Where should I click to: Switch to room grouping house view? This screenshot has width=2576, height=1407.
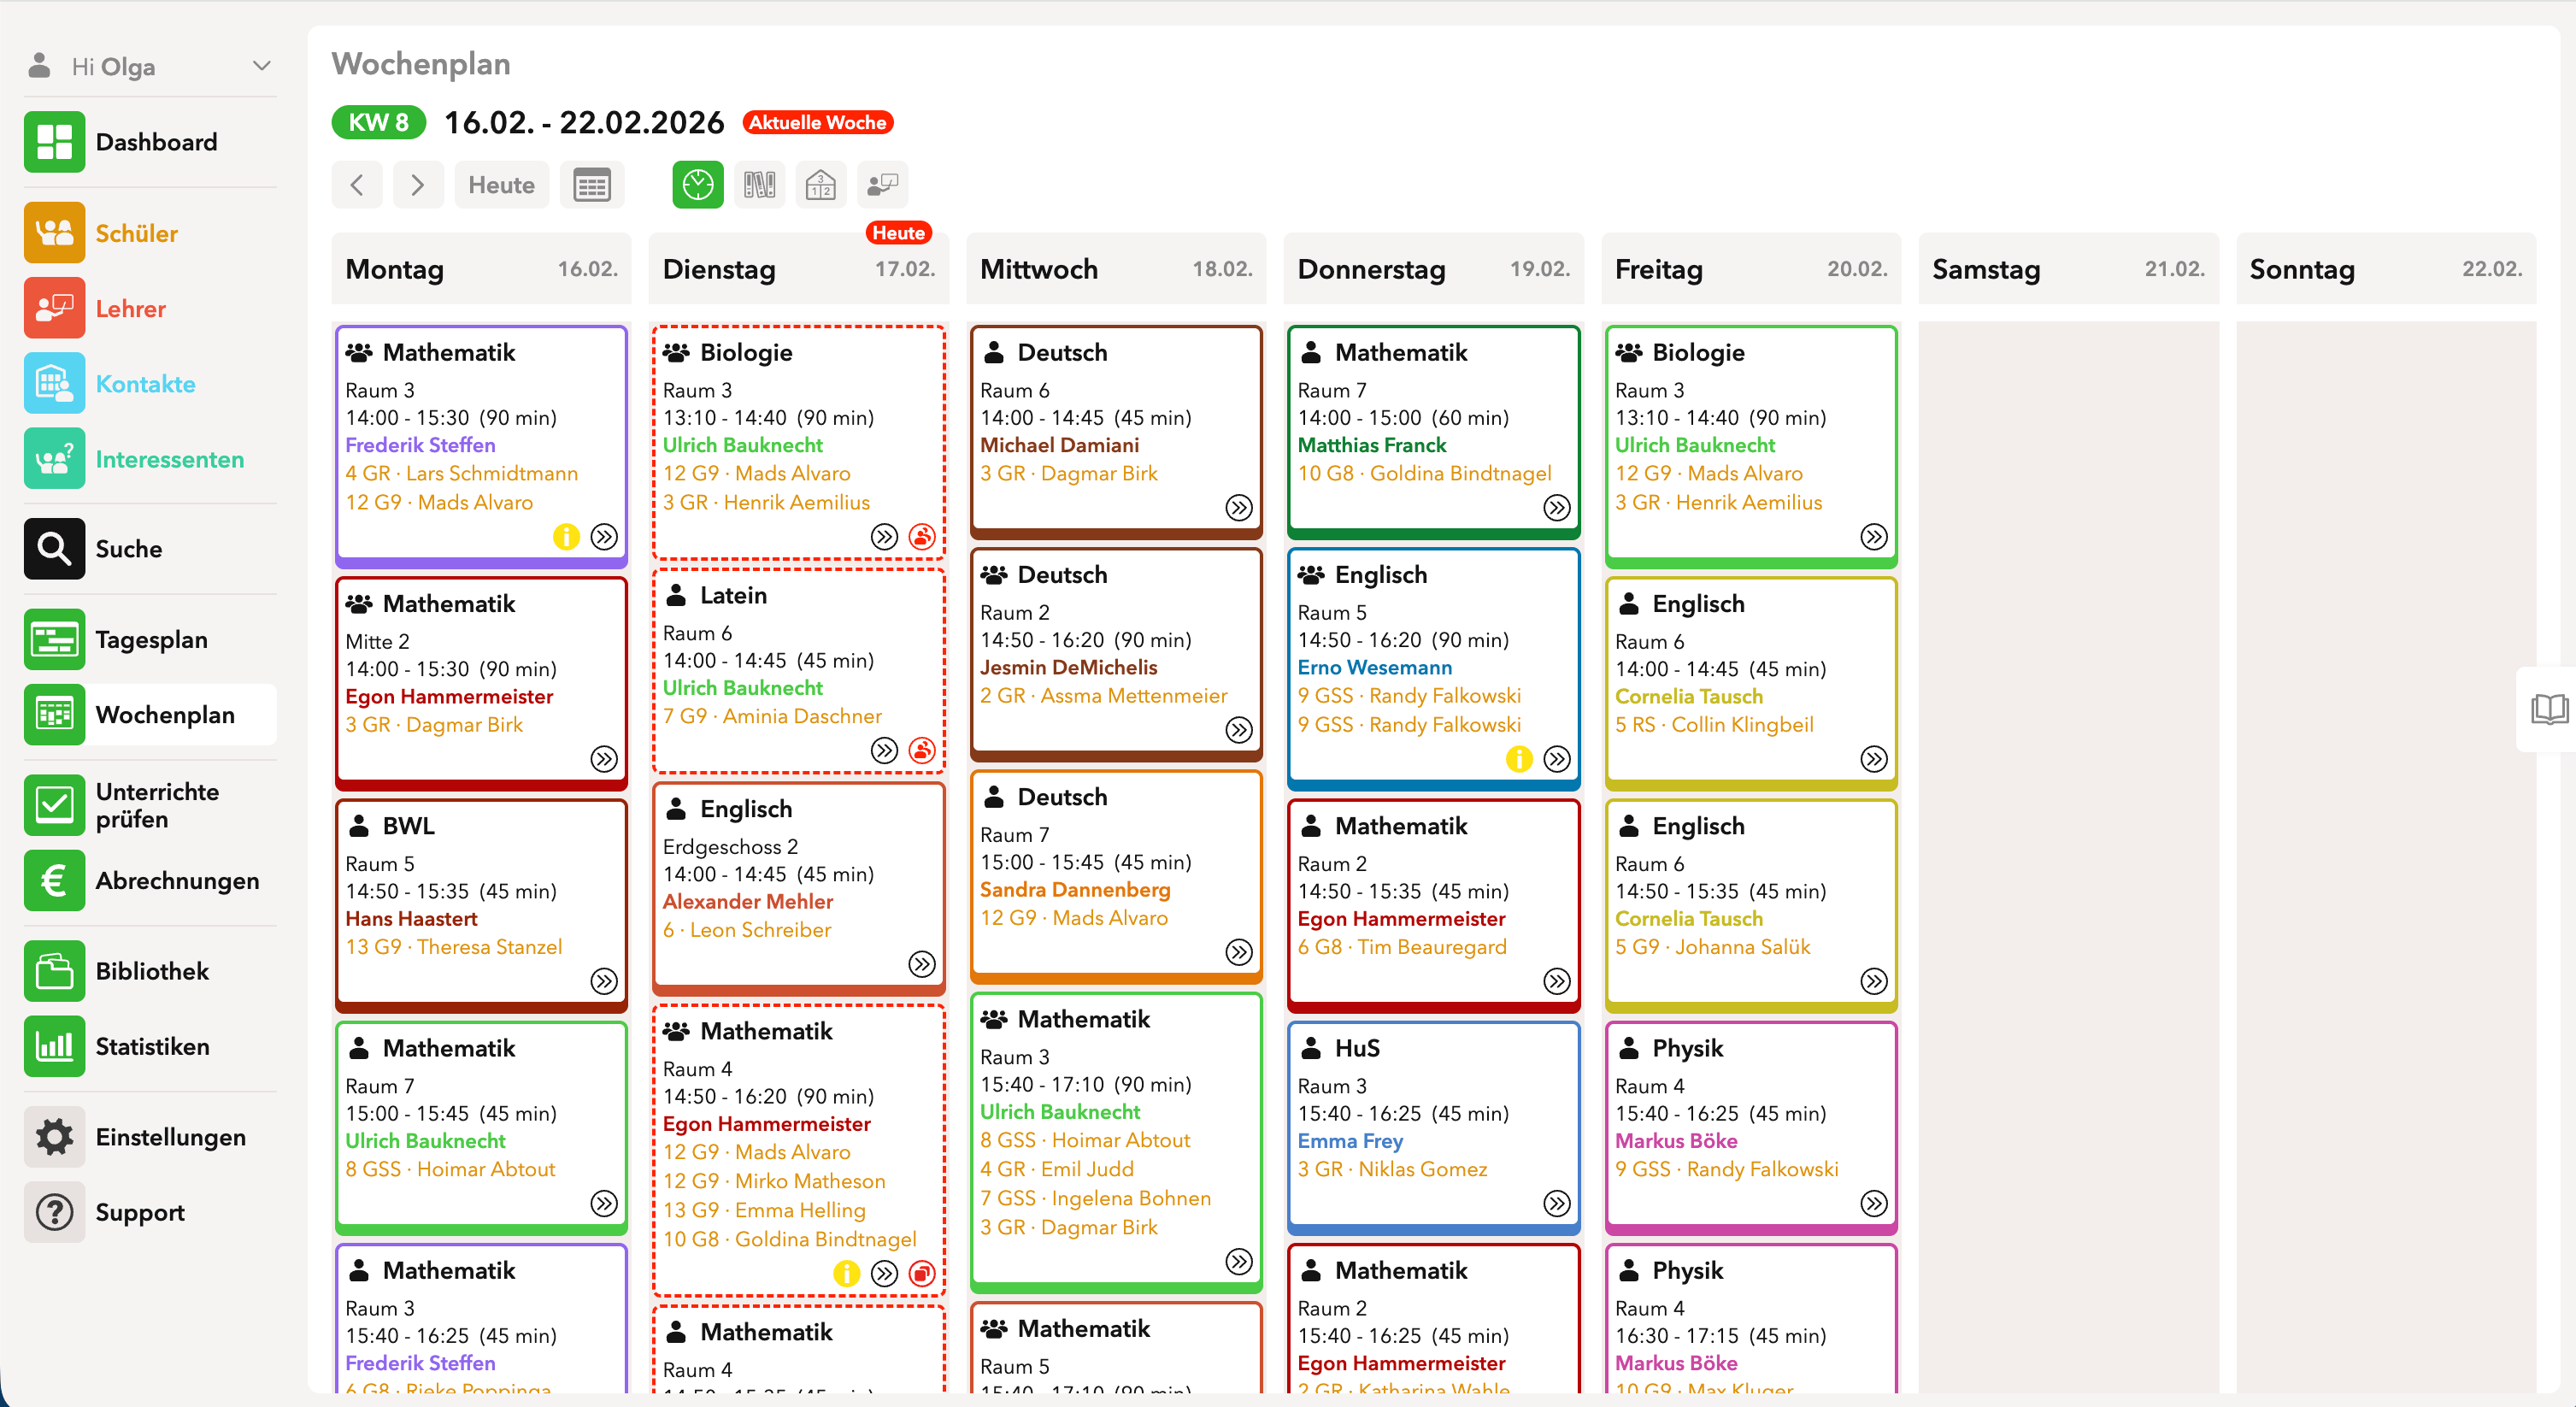(820, 185)
